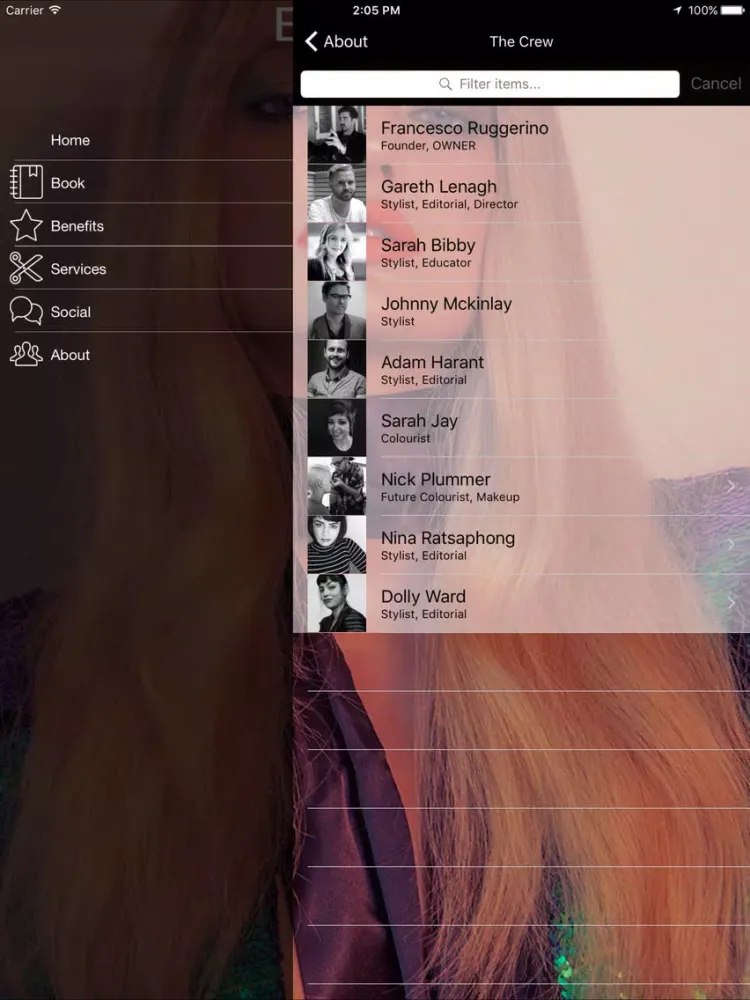Expand Nick Plummer row disclosure chevron
This screenshot has height=1000, width=750.
tap(731, 487)
